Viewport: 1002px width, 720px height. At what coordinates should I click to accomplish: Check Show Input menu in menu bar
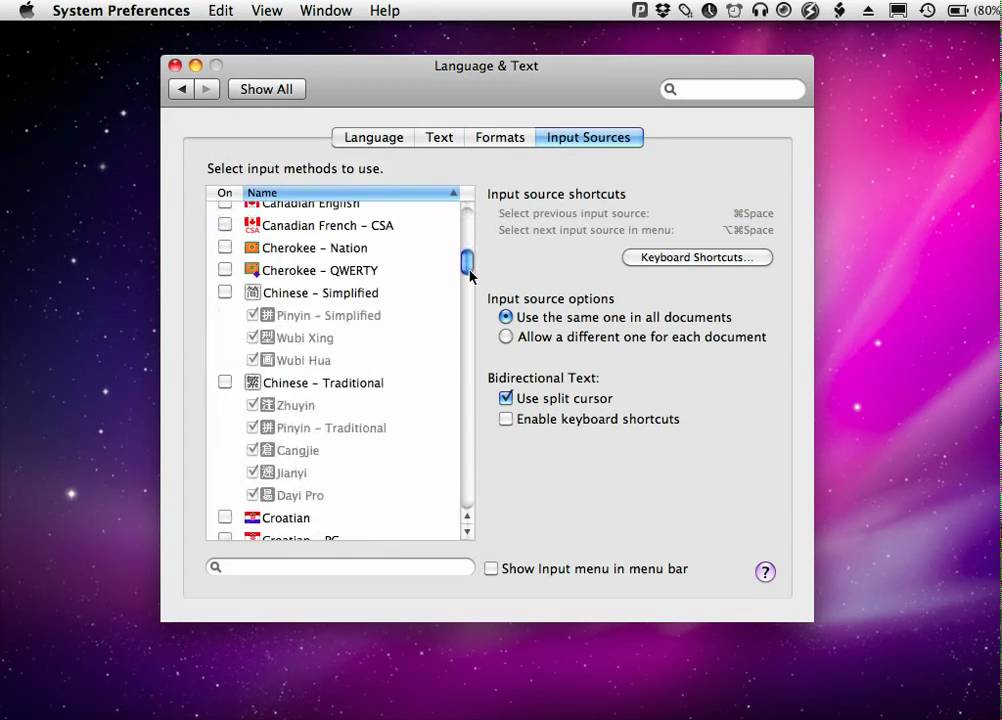coord(491,569)
